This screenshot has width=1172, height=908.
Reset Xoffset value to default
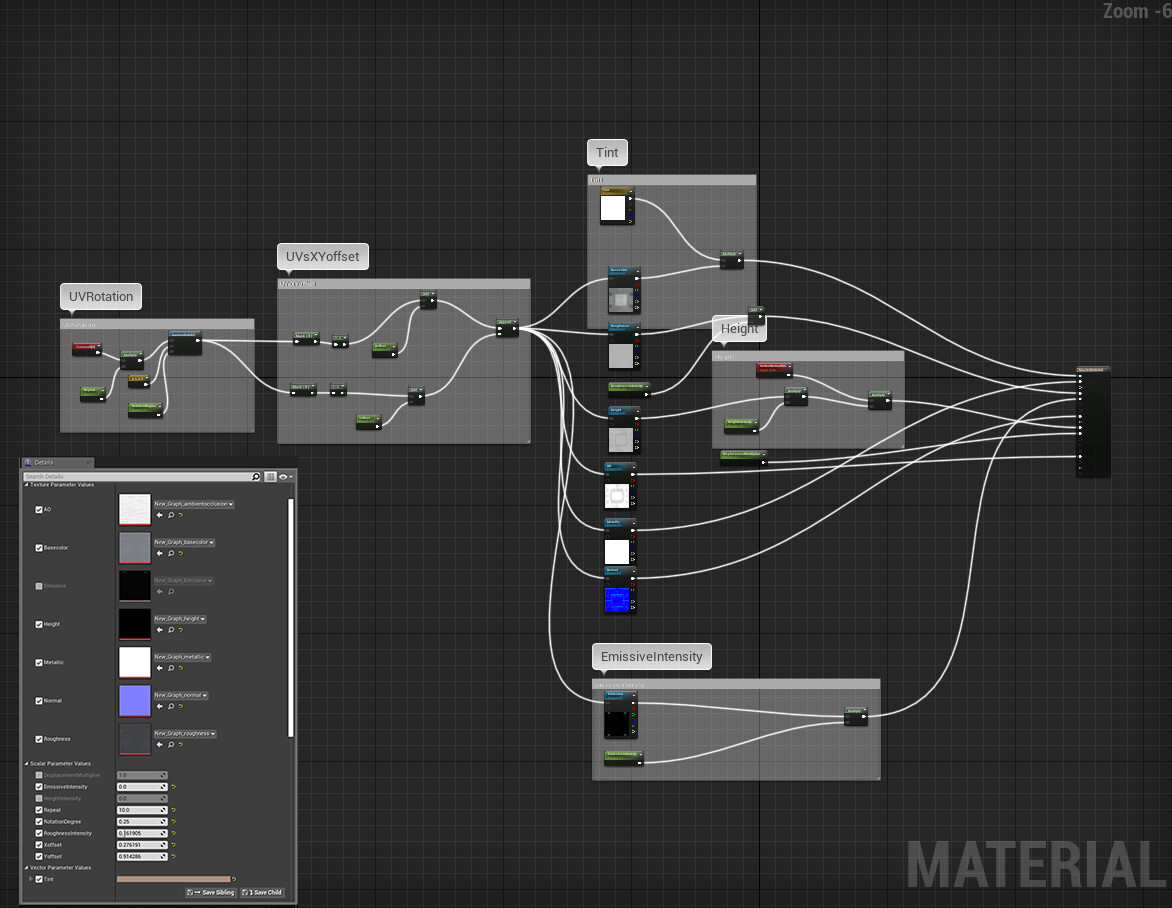[x=173, y=844]
